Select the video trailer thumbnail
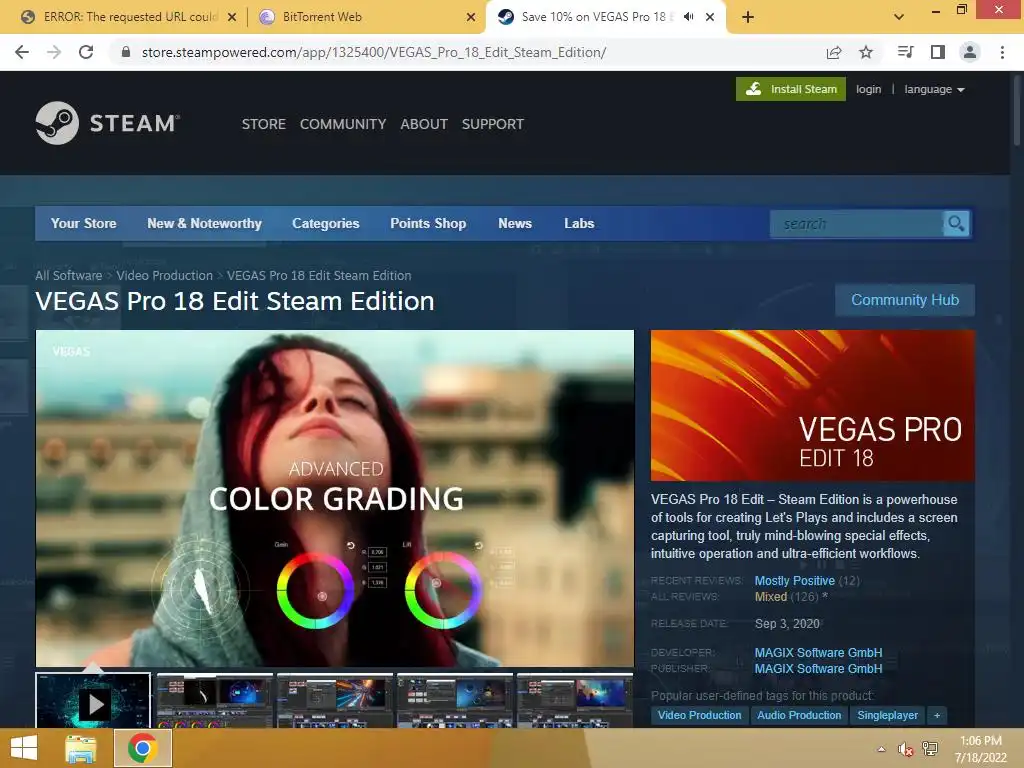Viewport: 1024px width, 768px height. 93,700
